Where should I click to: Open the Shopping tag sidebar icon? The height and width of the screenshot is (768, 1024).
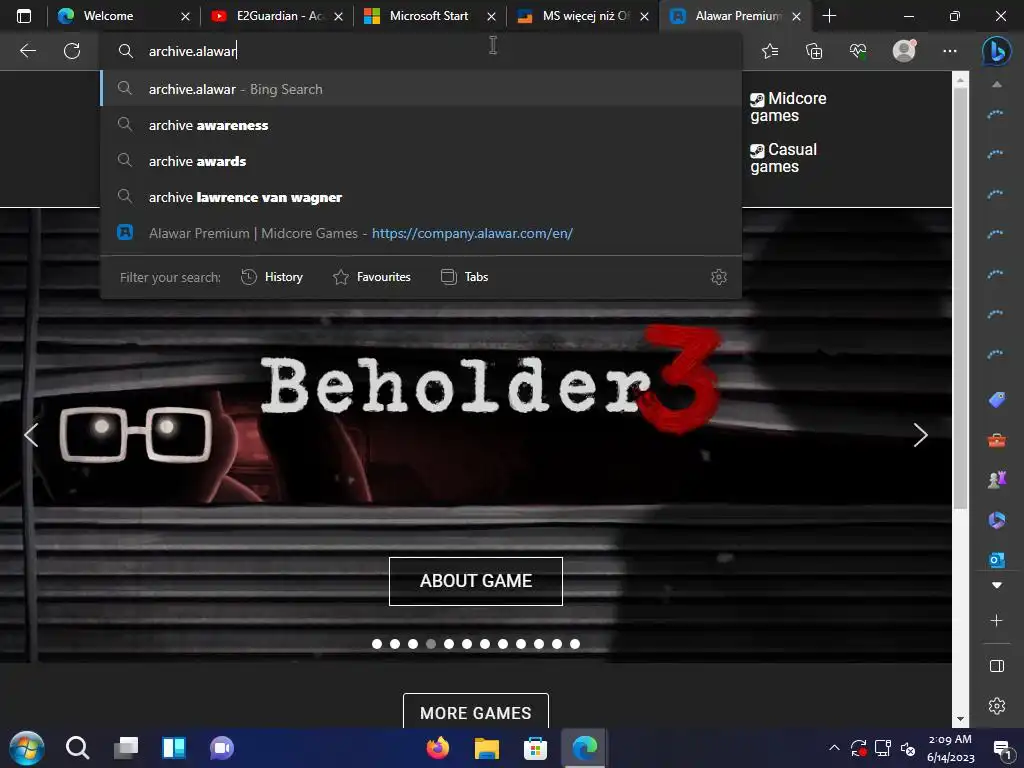[997, 400]
